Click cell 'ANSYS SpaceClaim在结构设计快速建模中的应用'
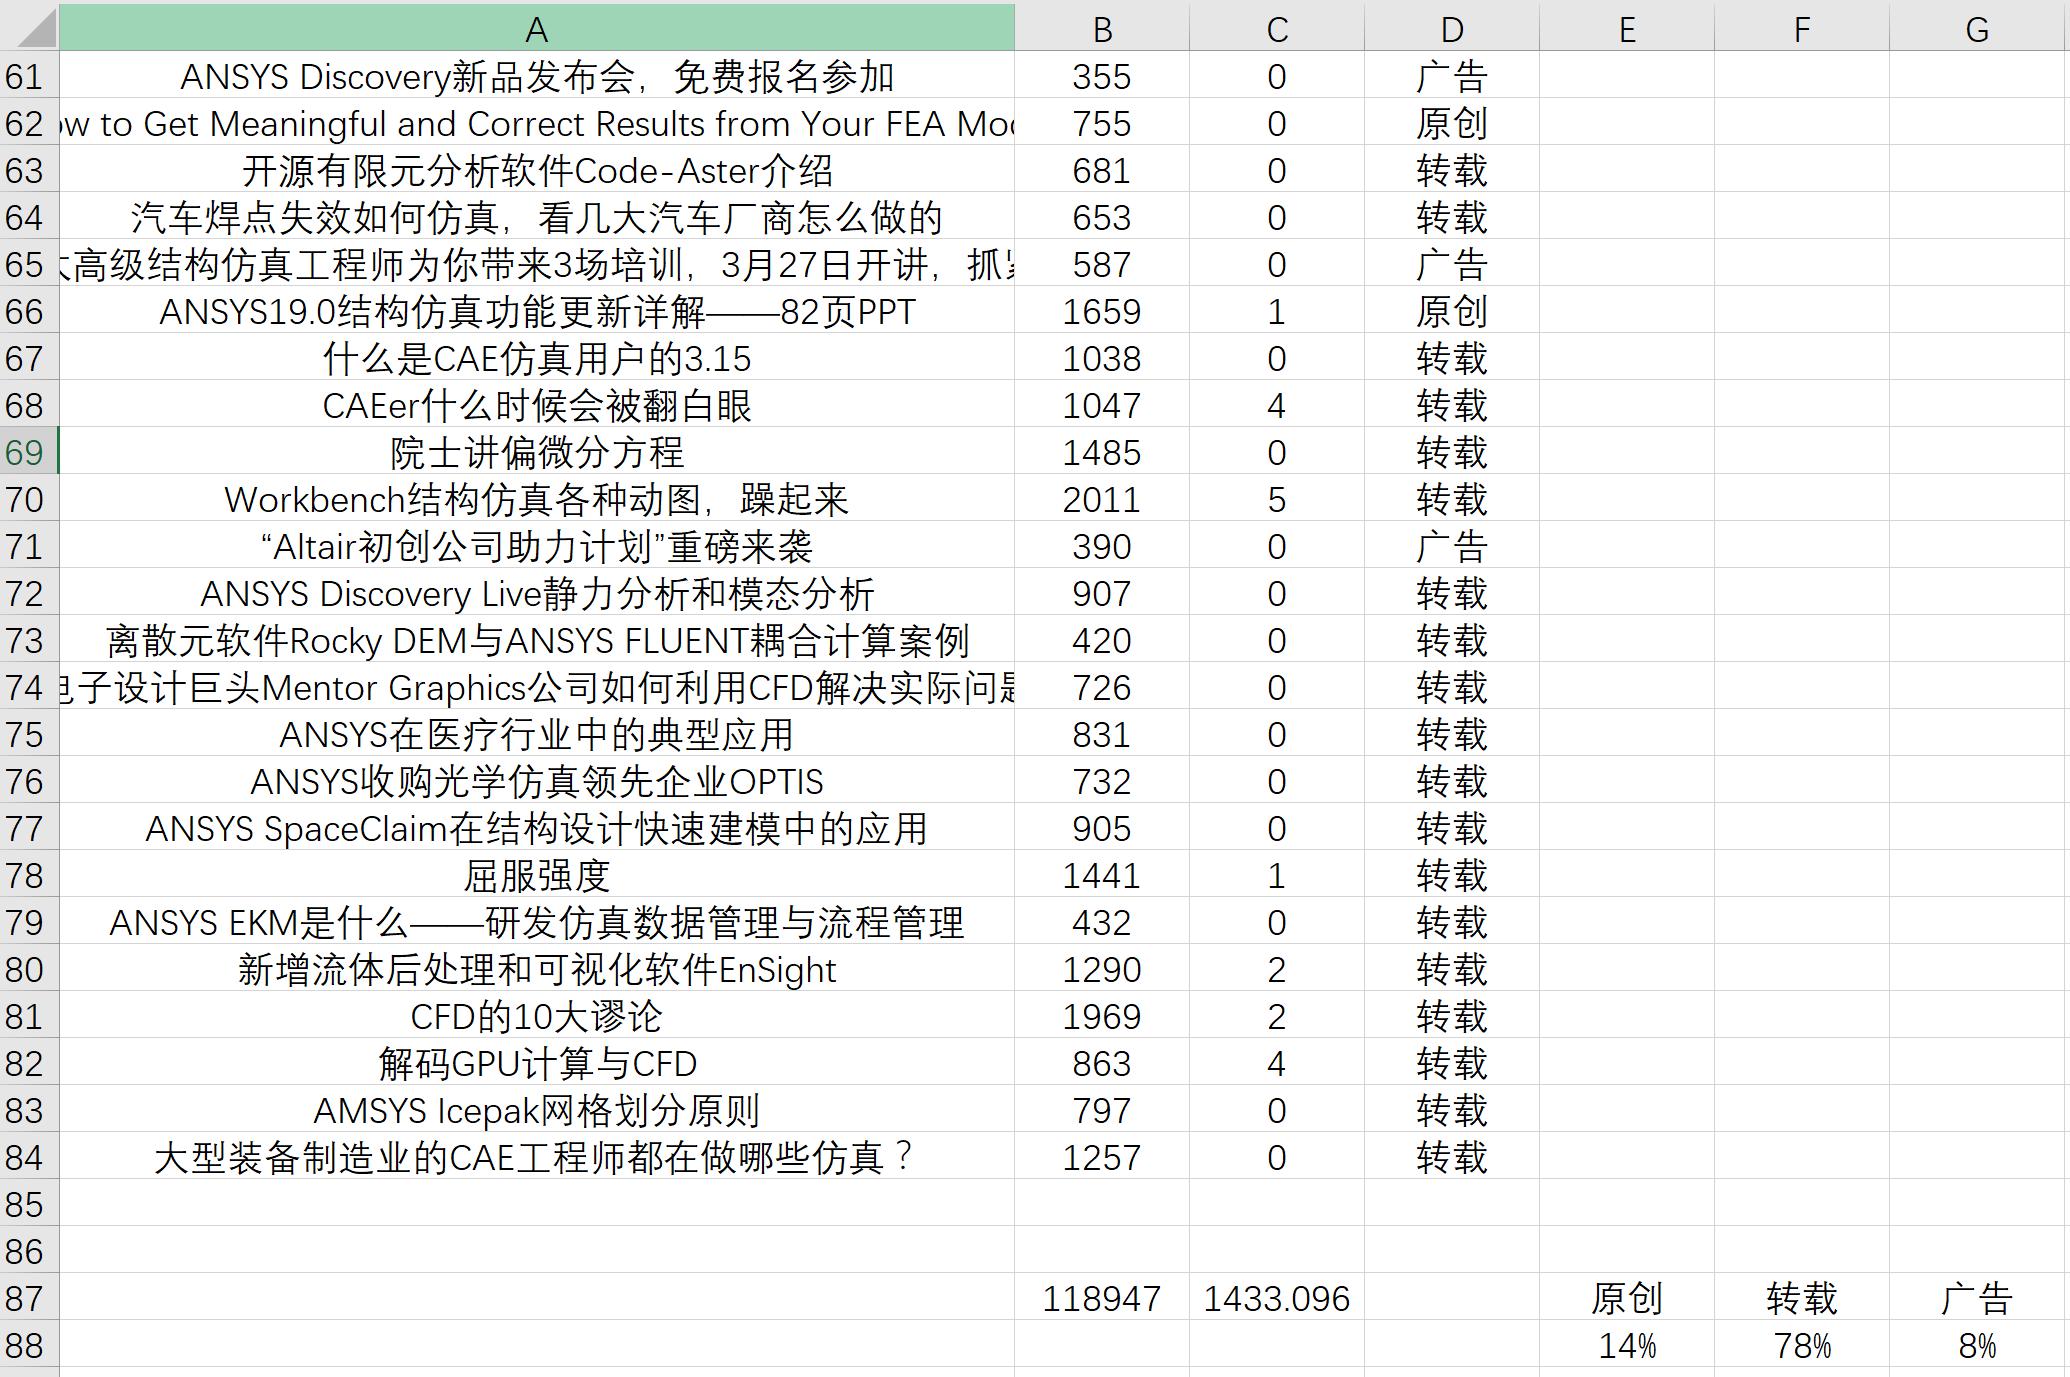This screenshot has height=1377, width=2070. 537,829
